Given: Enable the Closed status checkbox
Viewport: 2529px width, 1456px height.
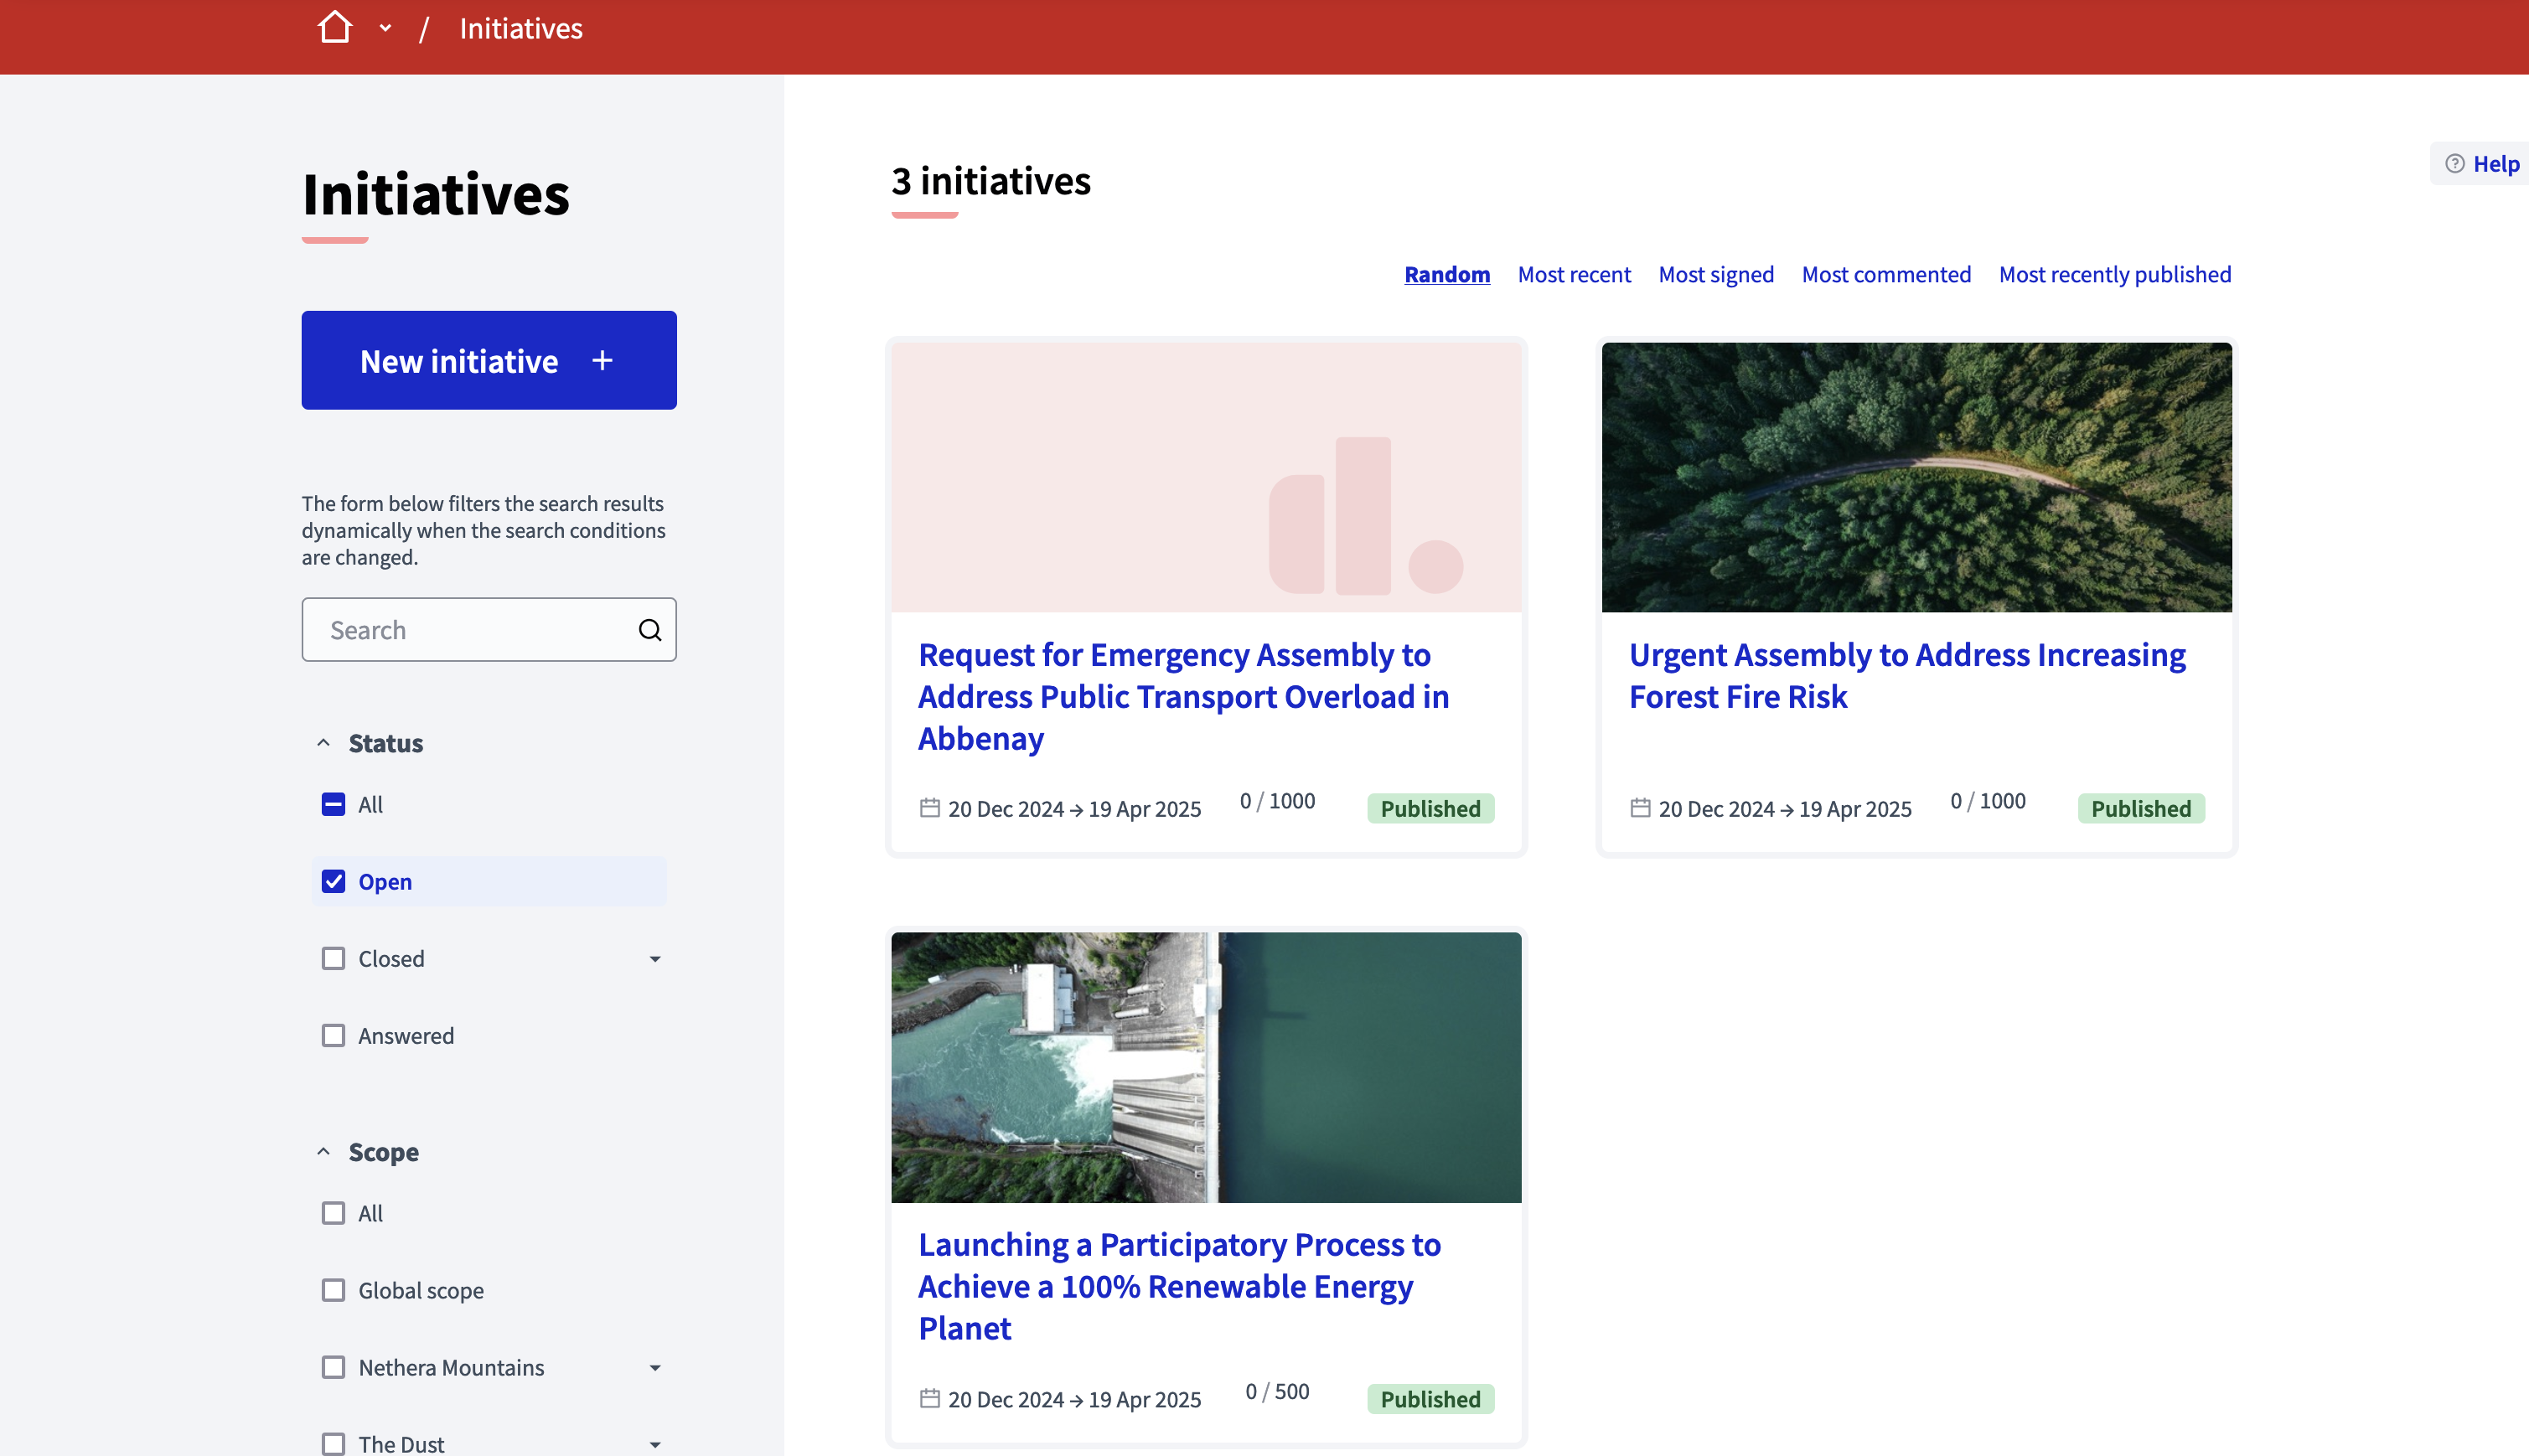Looking at the screenshot, I should pos(332,957).
